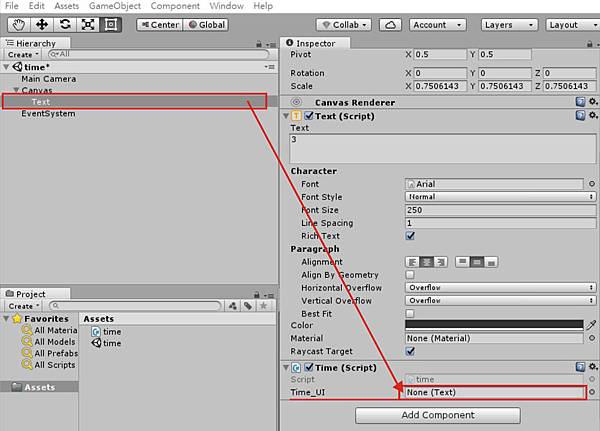Viewport: 600px width, 431px height.
Task: Open Project Create button
Action: [x=23, y=306]
